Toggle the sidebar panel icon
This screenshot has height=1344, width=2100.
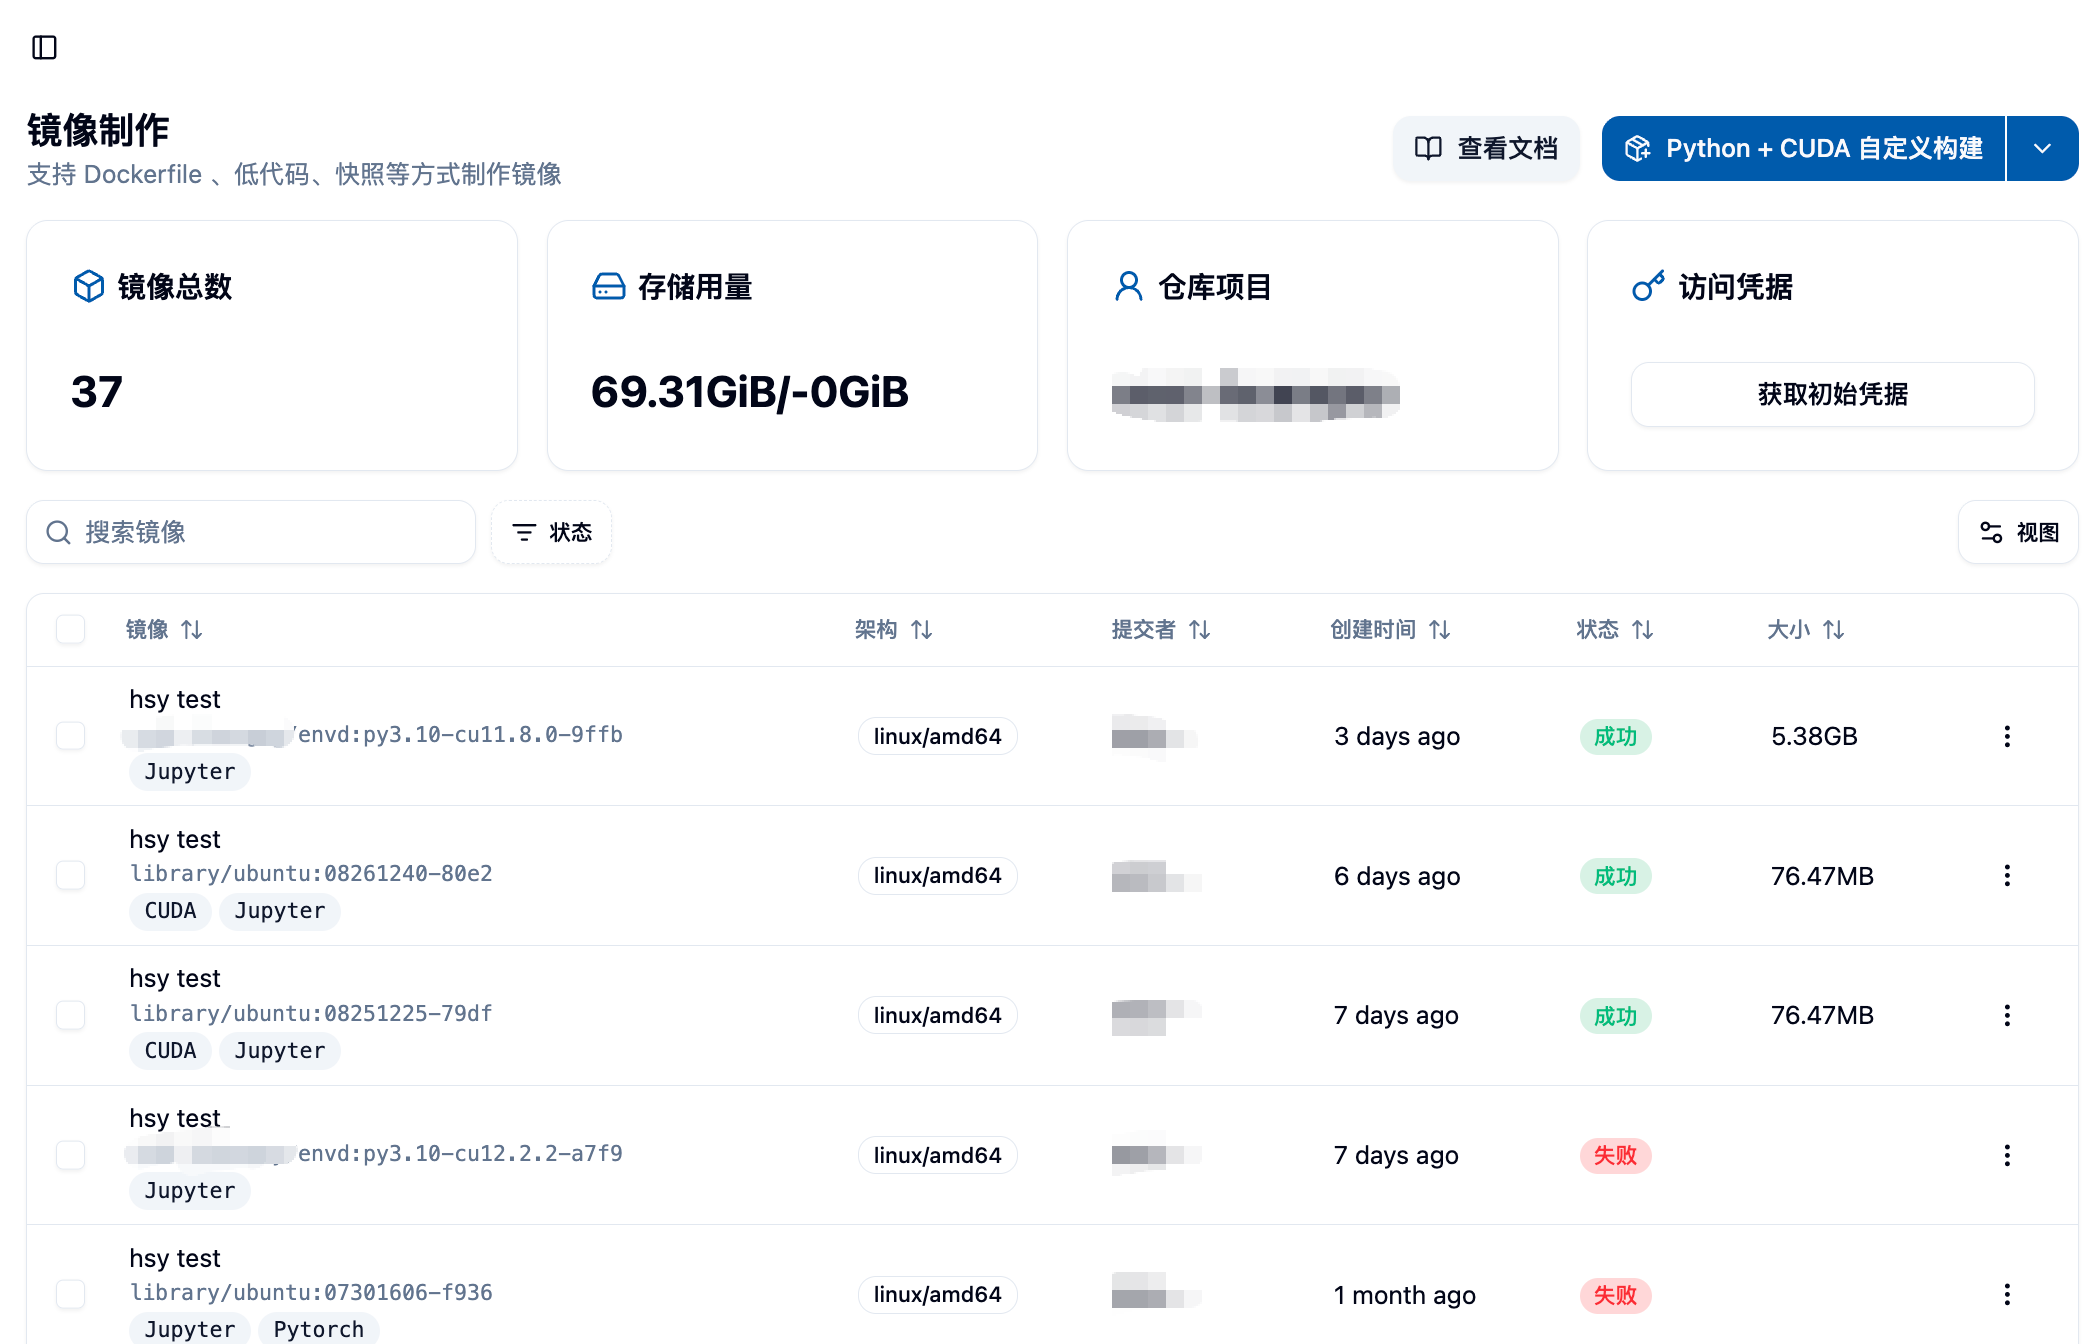click(44, 47)
